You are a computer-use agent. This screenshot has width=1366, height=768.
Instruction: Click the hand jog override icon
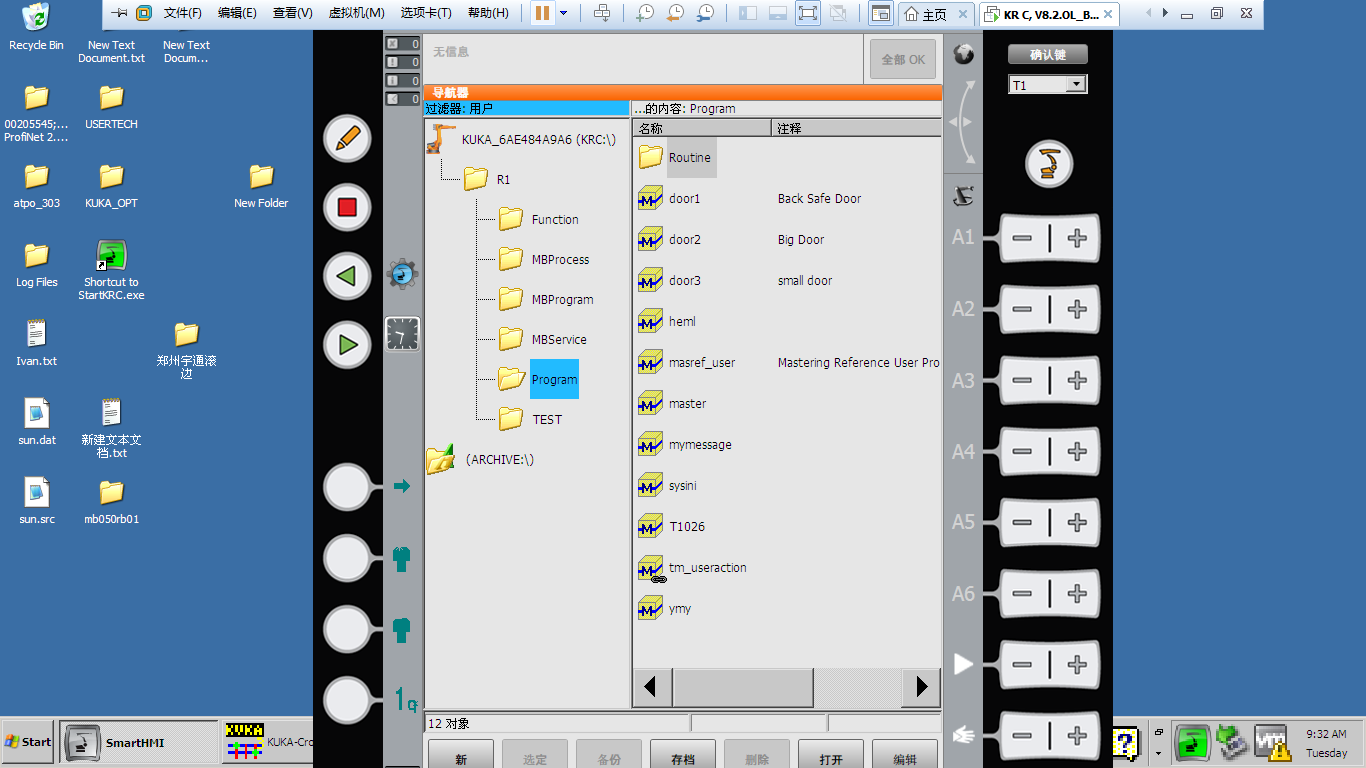pyautogui.click(x=963, y=735)
